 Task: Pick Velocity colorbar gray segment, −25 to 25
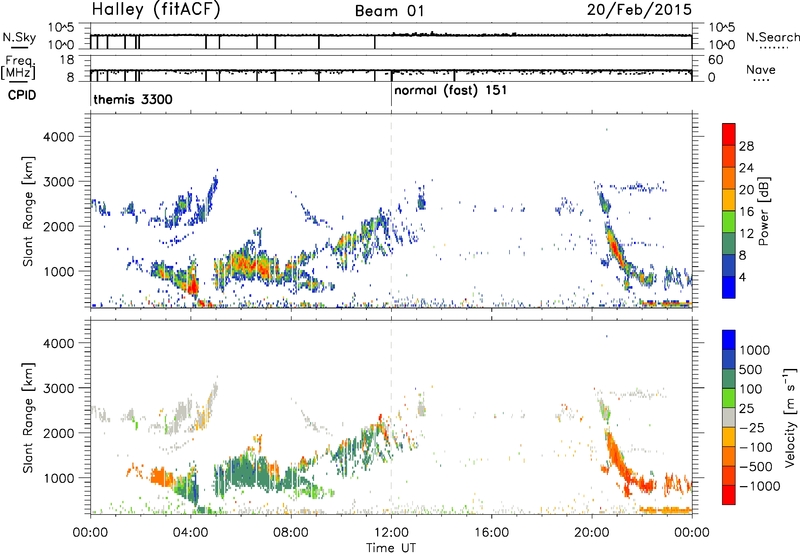729,418
